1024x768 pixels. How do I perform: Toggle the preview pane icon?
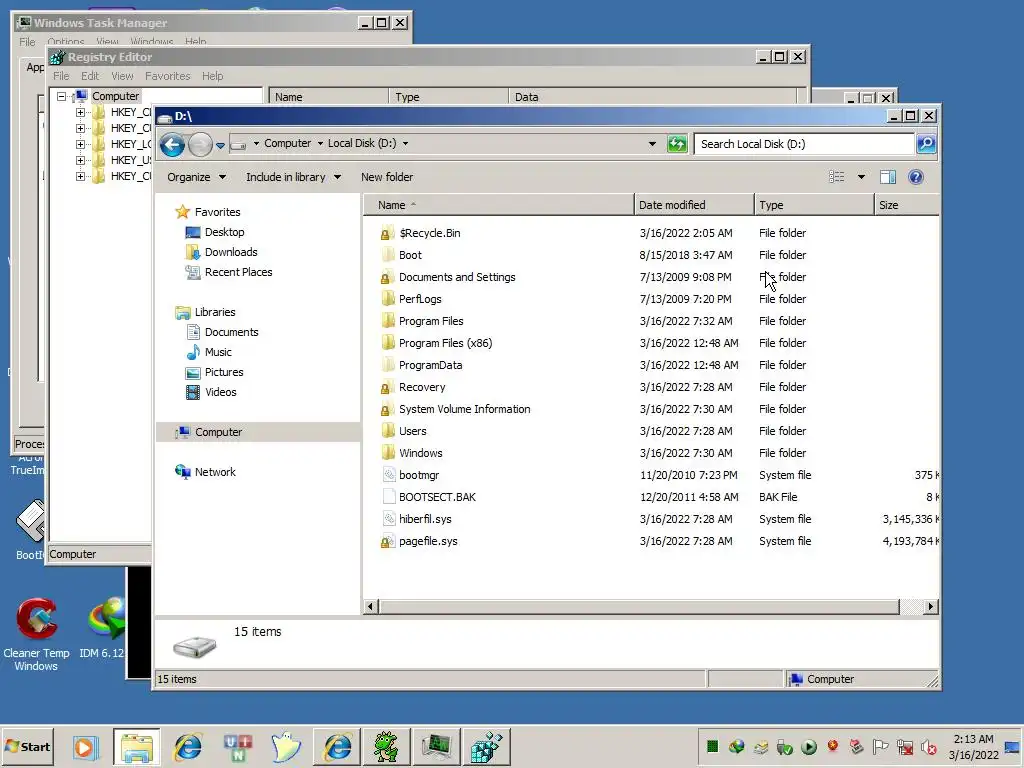tap(888, 177)
